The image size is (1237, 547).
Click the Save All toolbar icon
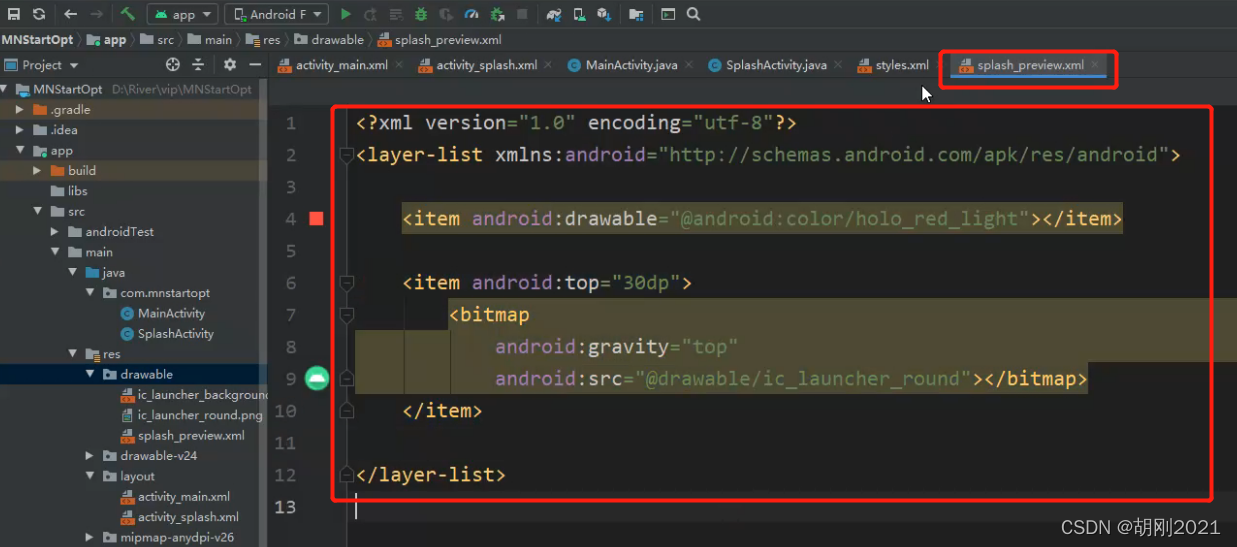[x=12, y=14]
